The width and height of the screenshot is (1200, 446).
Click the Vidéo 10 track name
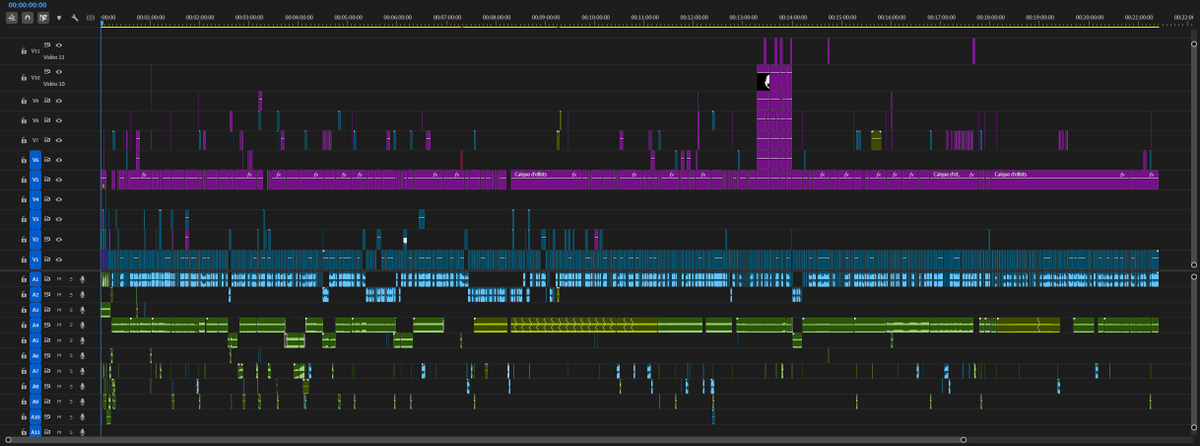tap(56, 85)
